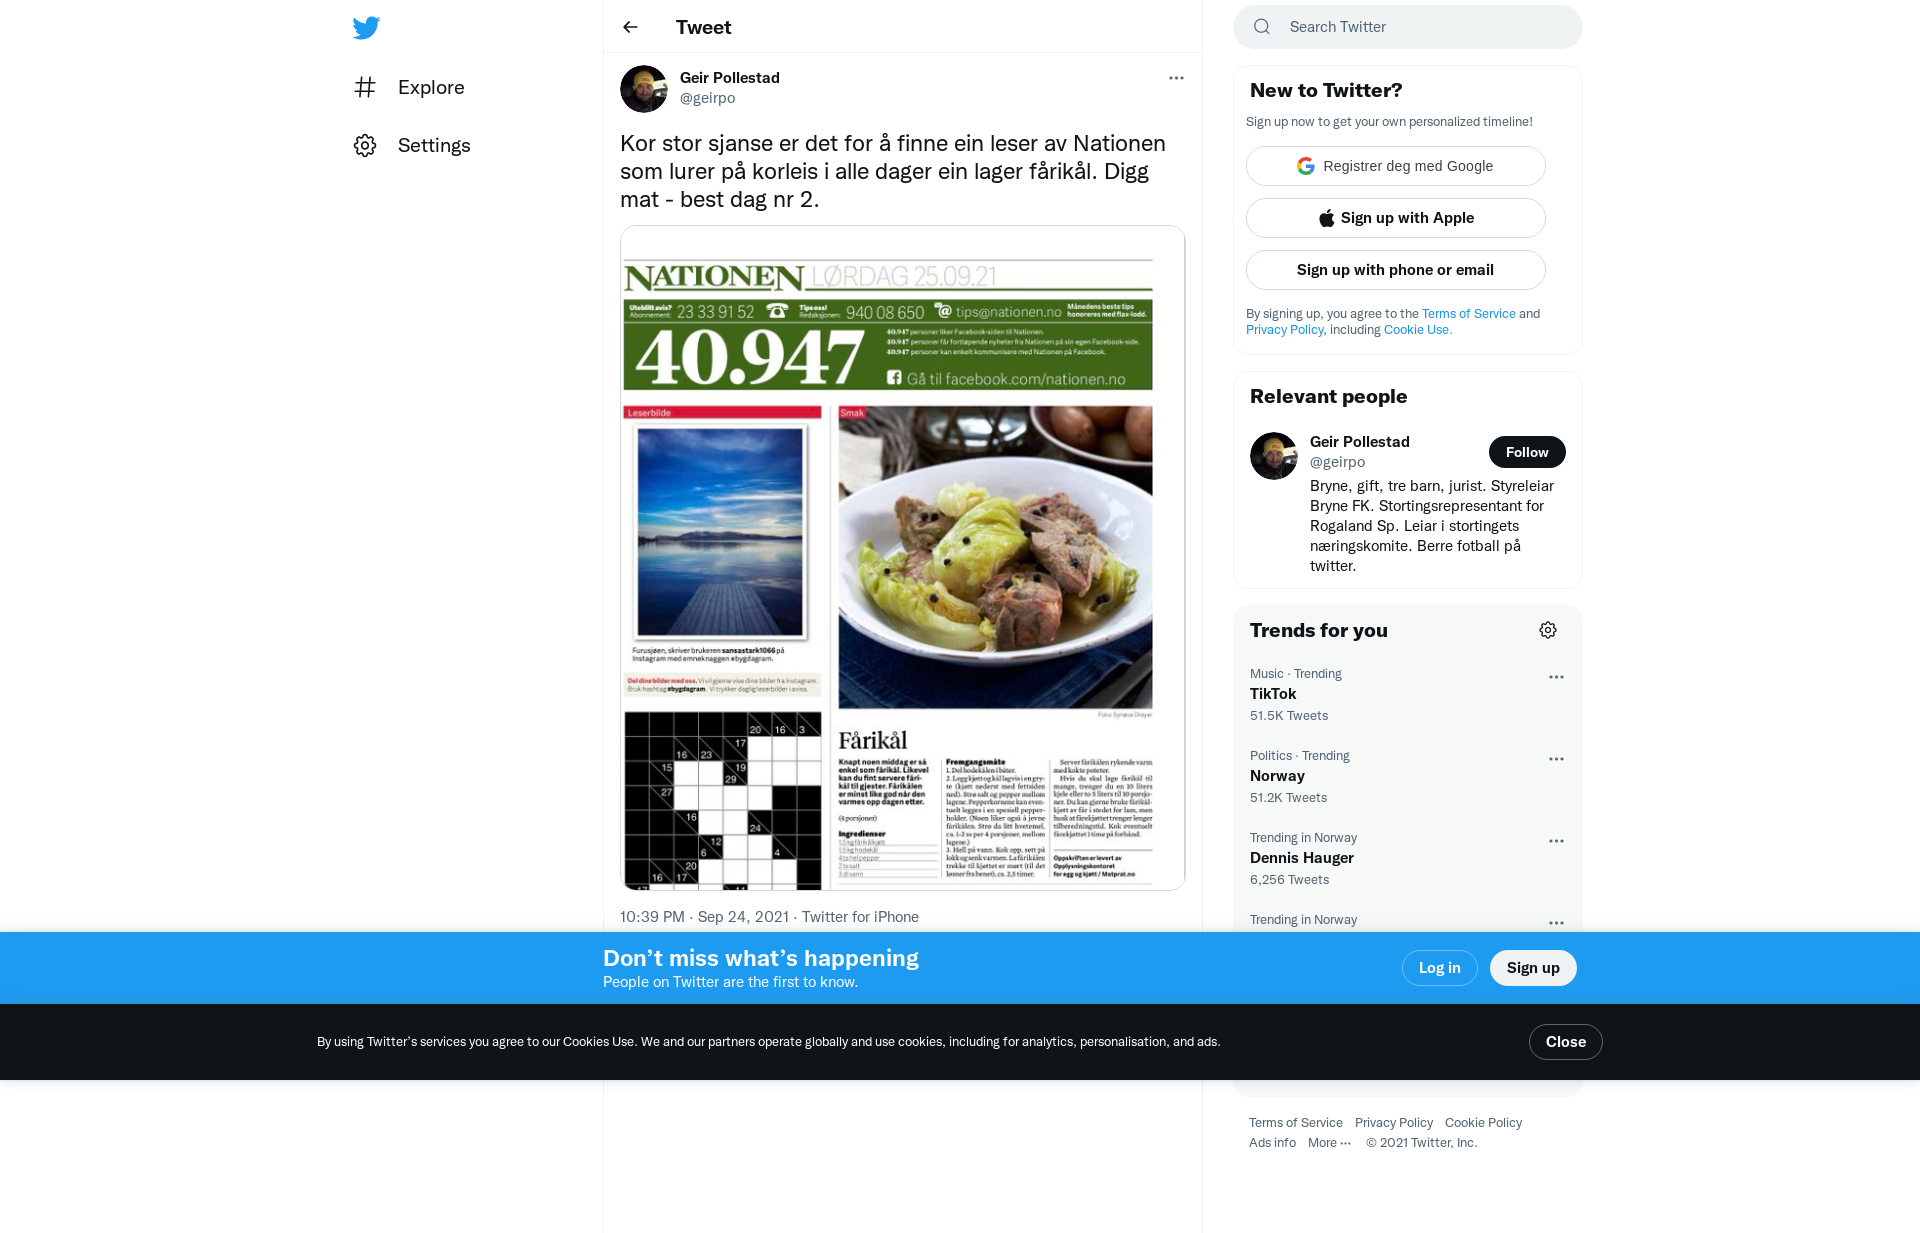Click Sign up with Apple
Viewport: 1920px width, 1233px height.
point(1396,218)
